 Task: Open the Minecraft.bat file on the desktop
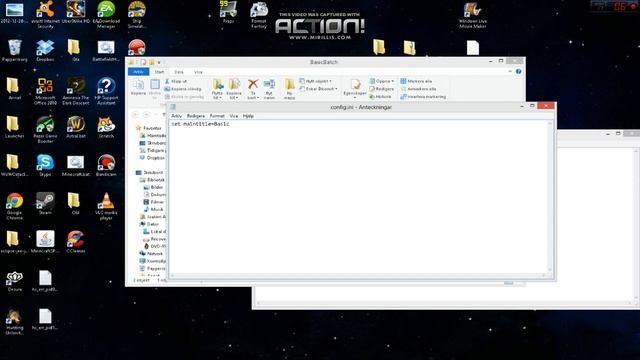coord(76,165)
